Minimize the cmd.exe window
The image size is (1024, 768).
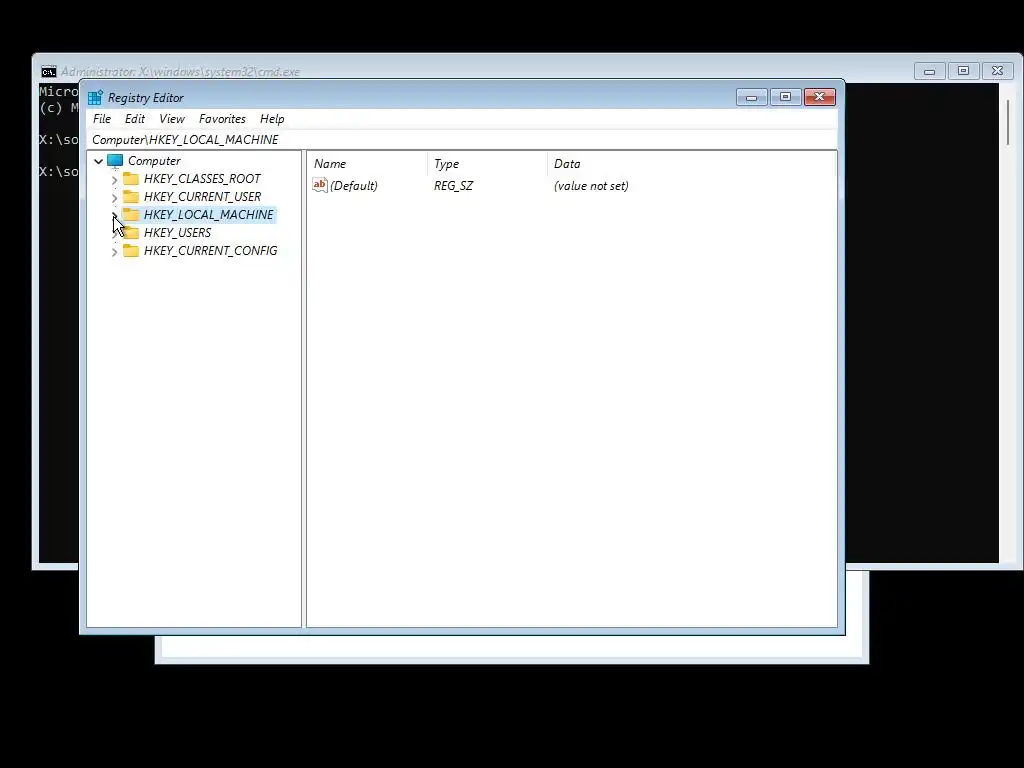pyautogui.click(x=930, y=71)
